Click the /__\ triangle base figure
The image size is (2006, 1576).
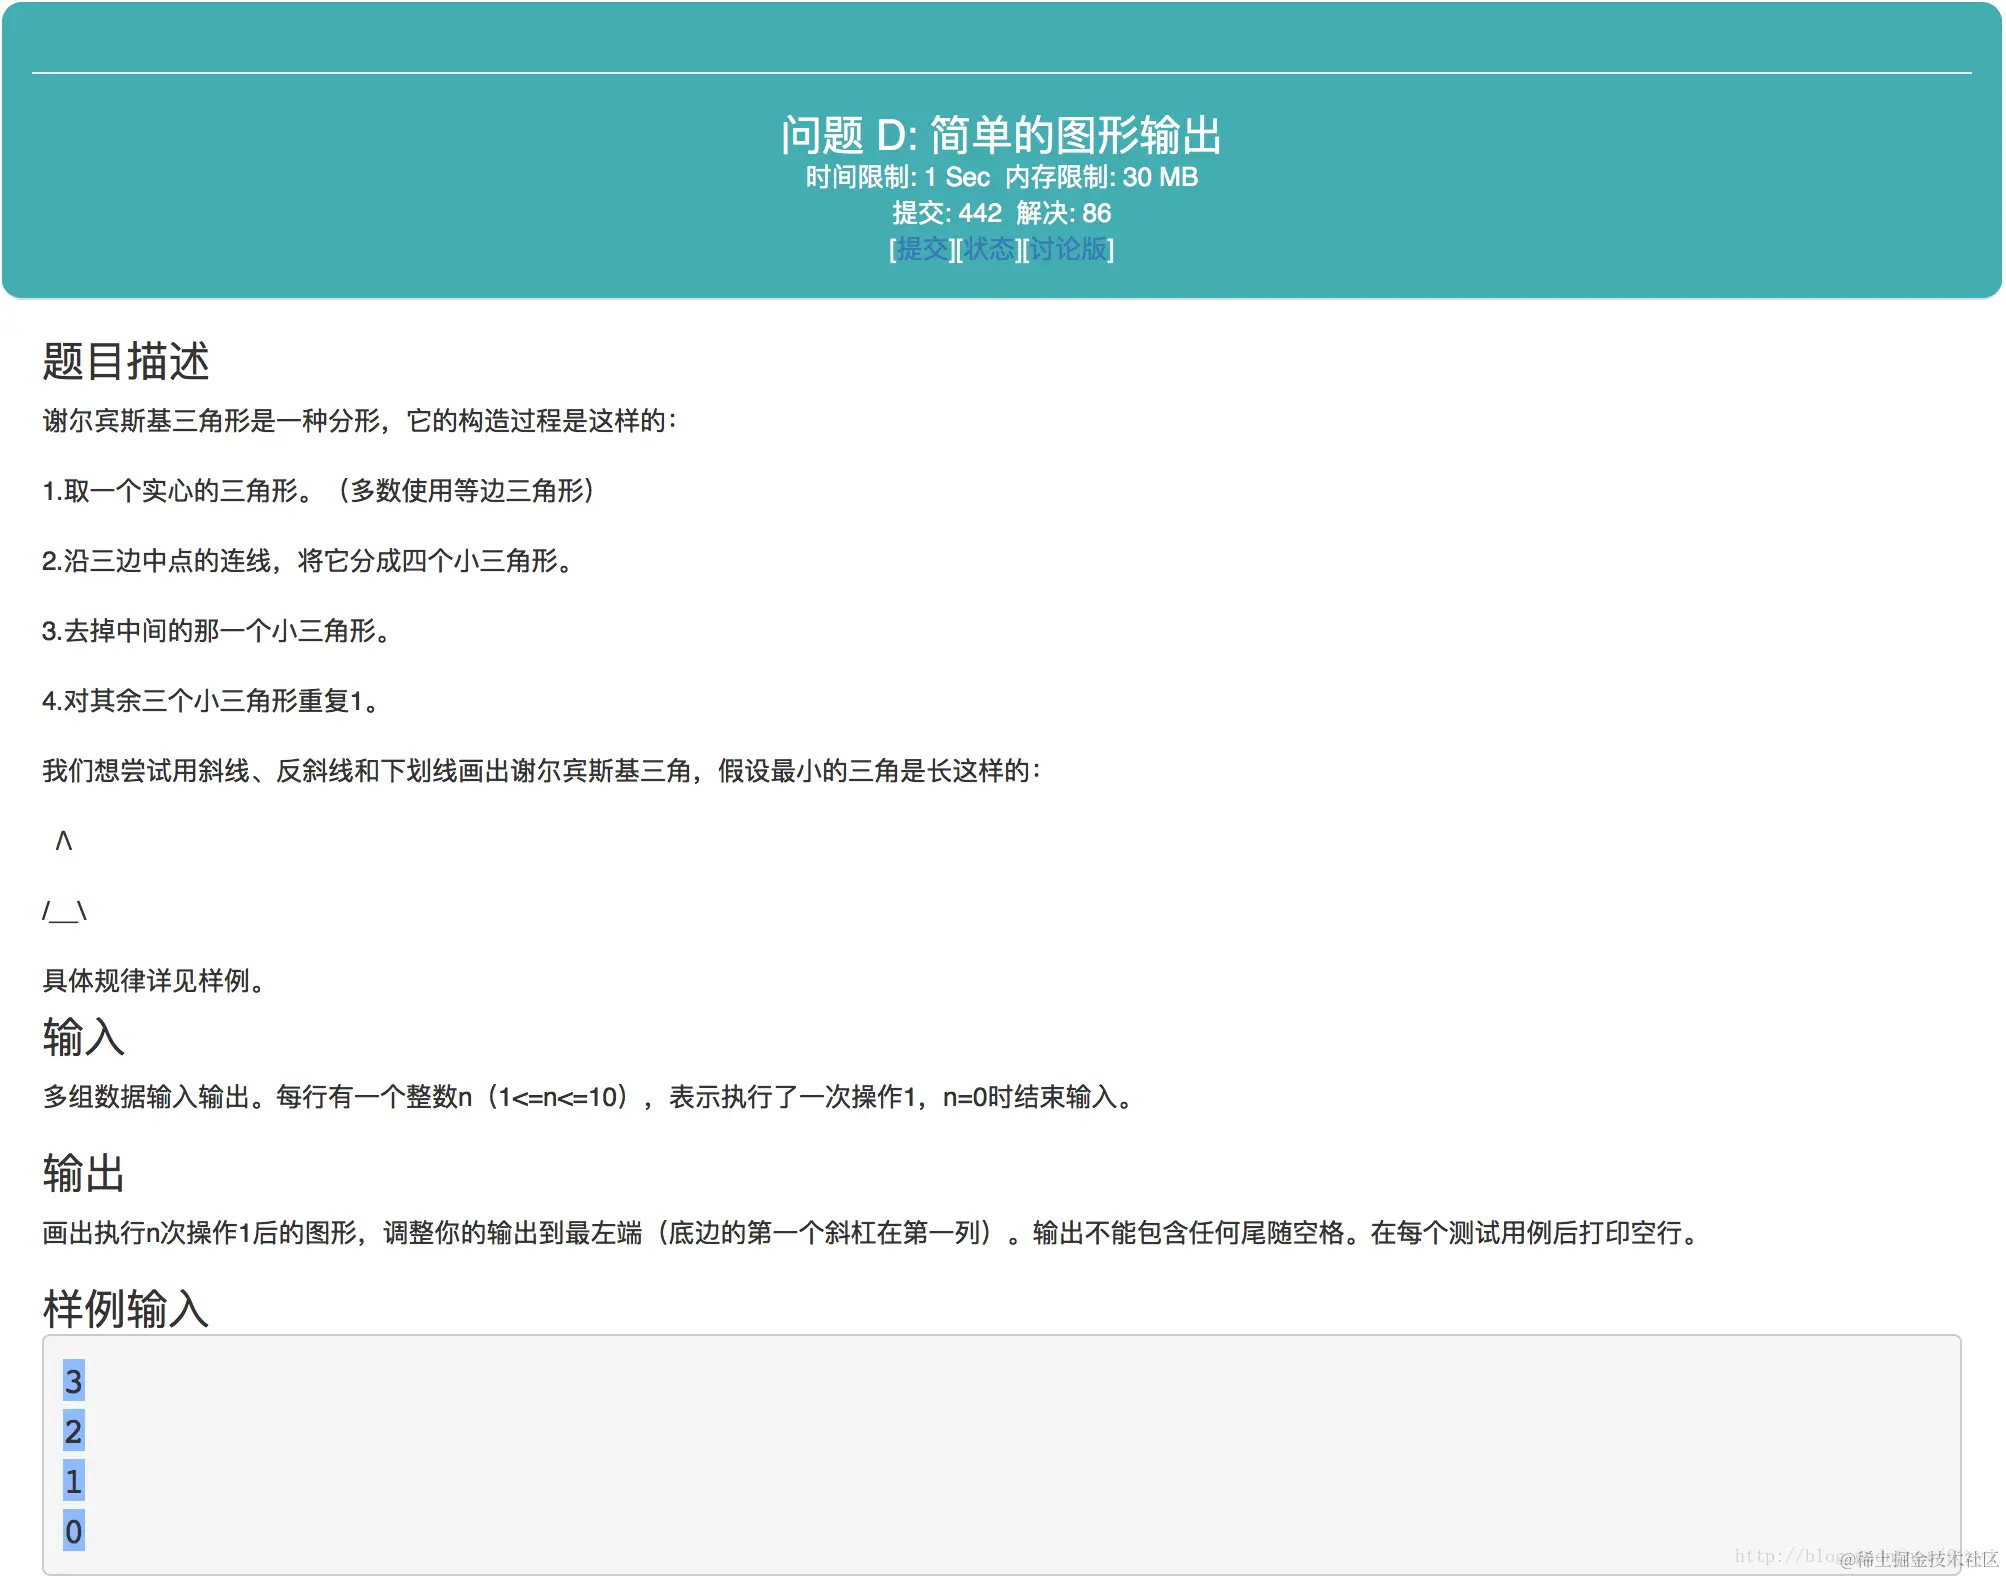point(64,911)
